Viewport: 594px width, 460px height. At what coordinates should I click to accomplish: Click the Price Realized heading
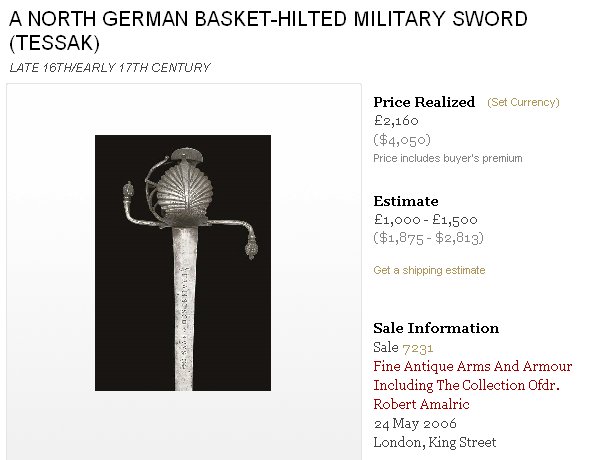(x=424, y=102)
